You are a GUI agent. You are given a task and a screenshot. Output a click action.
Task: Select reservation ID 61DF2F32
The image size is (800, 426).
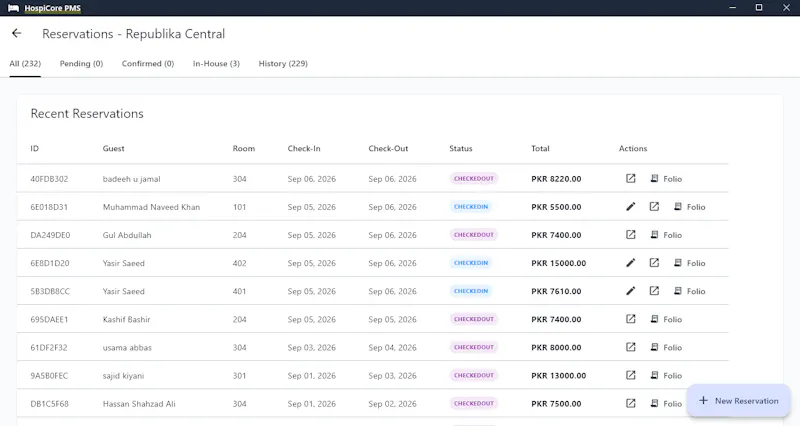point(48,347)
